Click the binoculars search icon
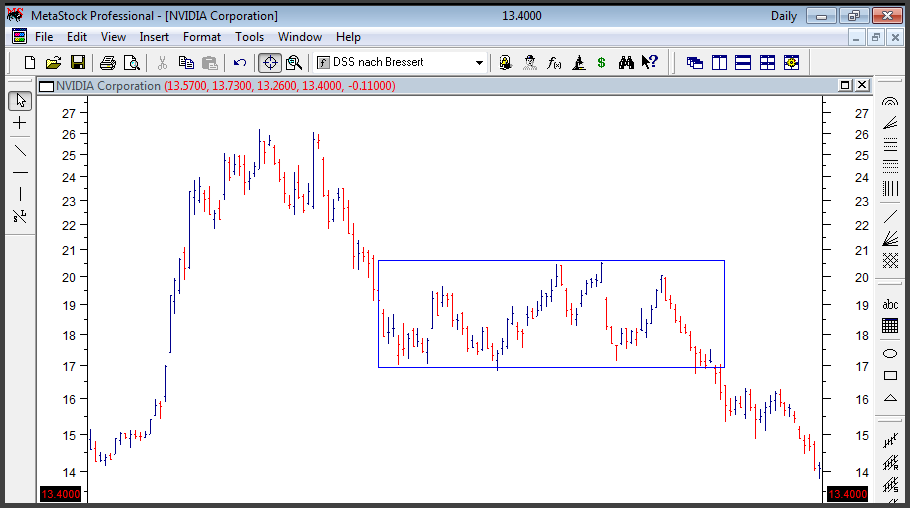Image resolution: width=910 pixels, height=508 pixels. point(626,62)
